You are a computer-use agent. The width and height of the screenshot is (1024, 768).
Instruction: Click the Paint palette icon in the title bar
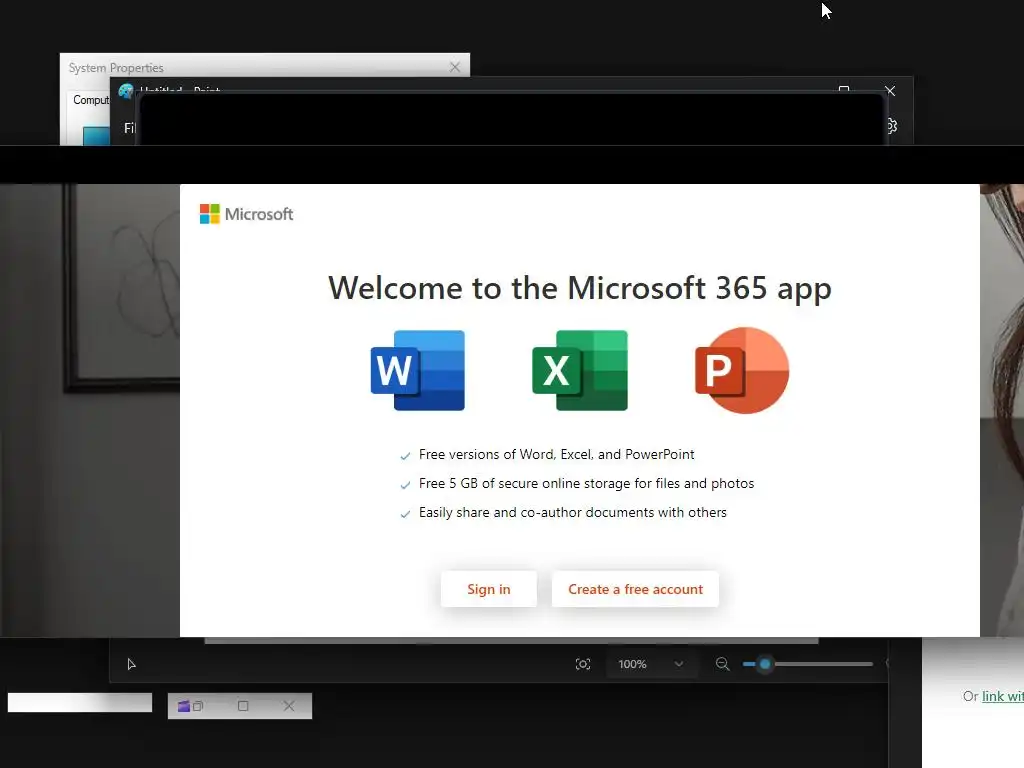(125, 90)
